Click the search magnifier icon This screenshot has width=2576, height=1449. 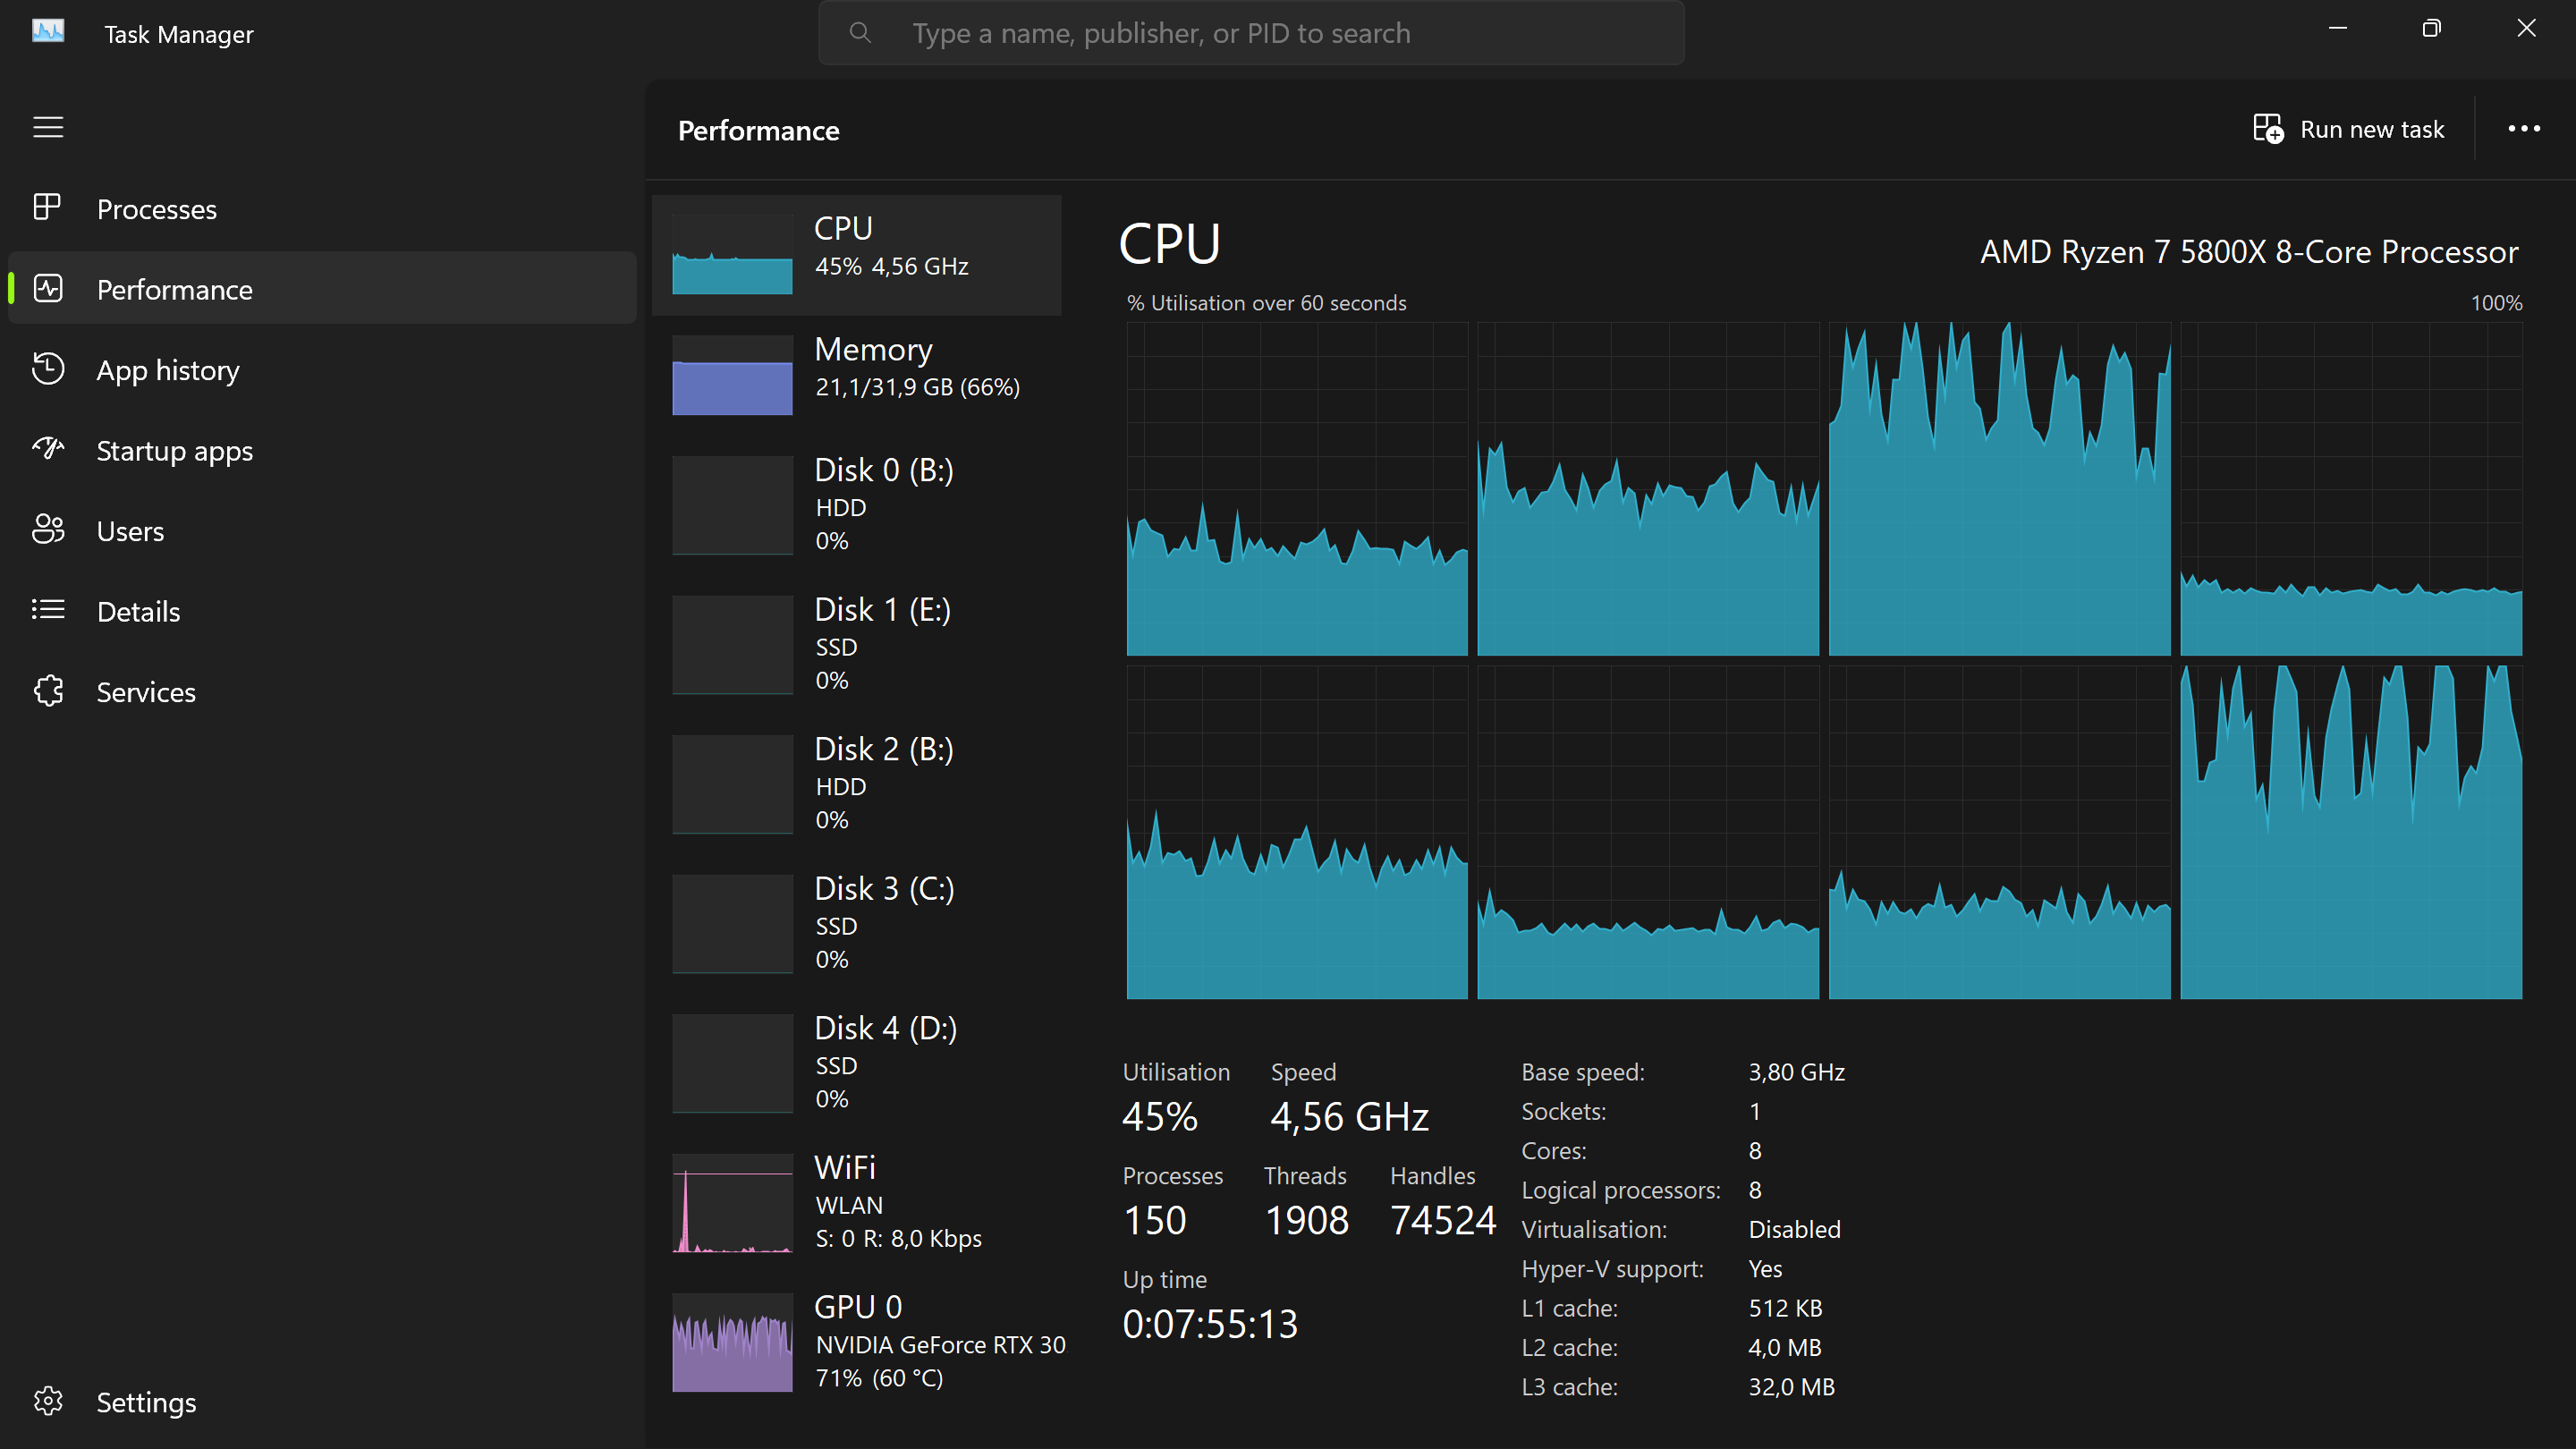(860, 32)
